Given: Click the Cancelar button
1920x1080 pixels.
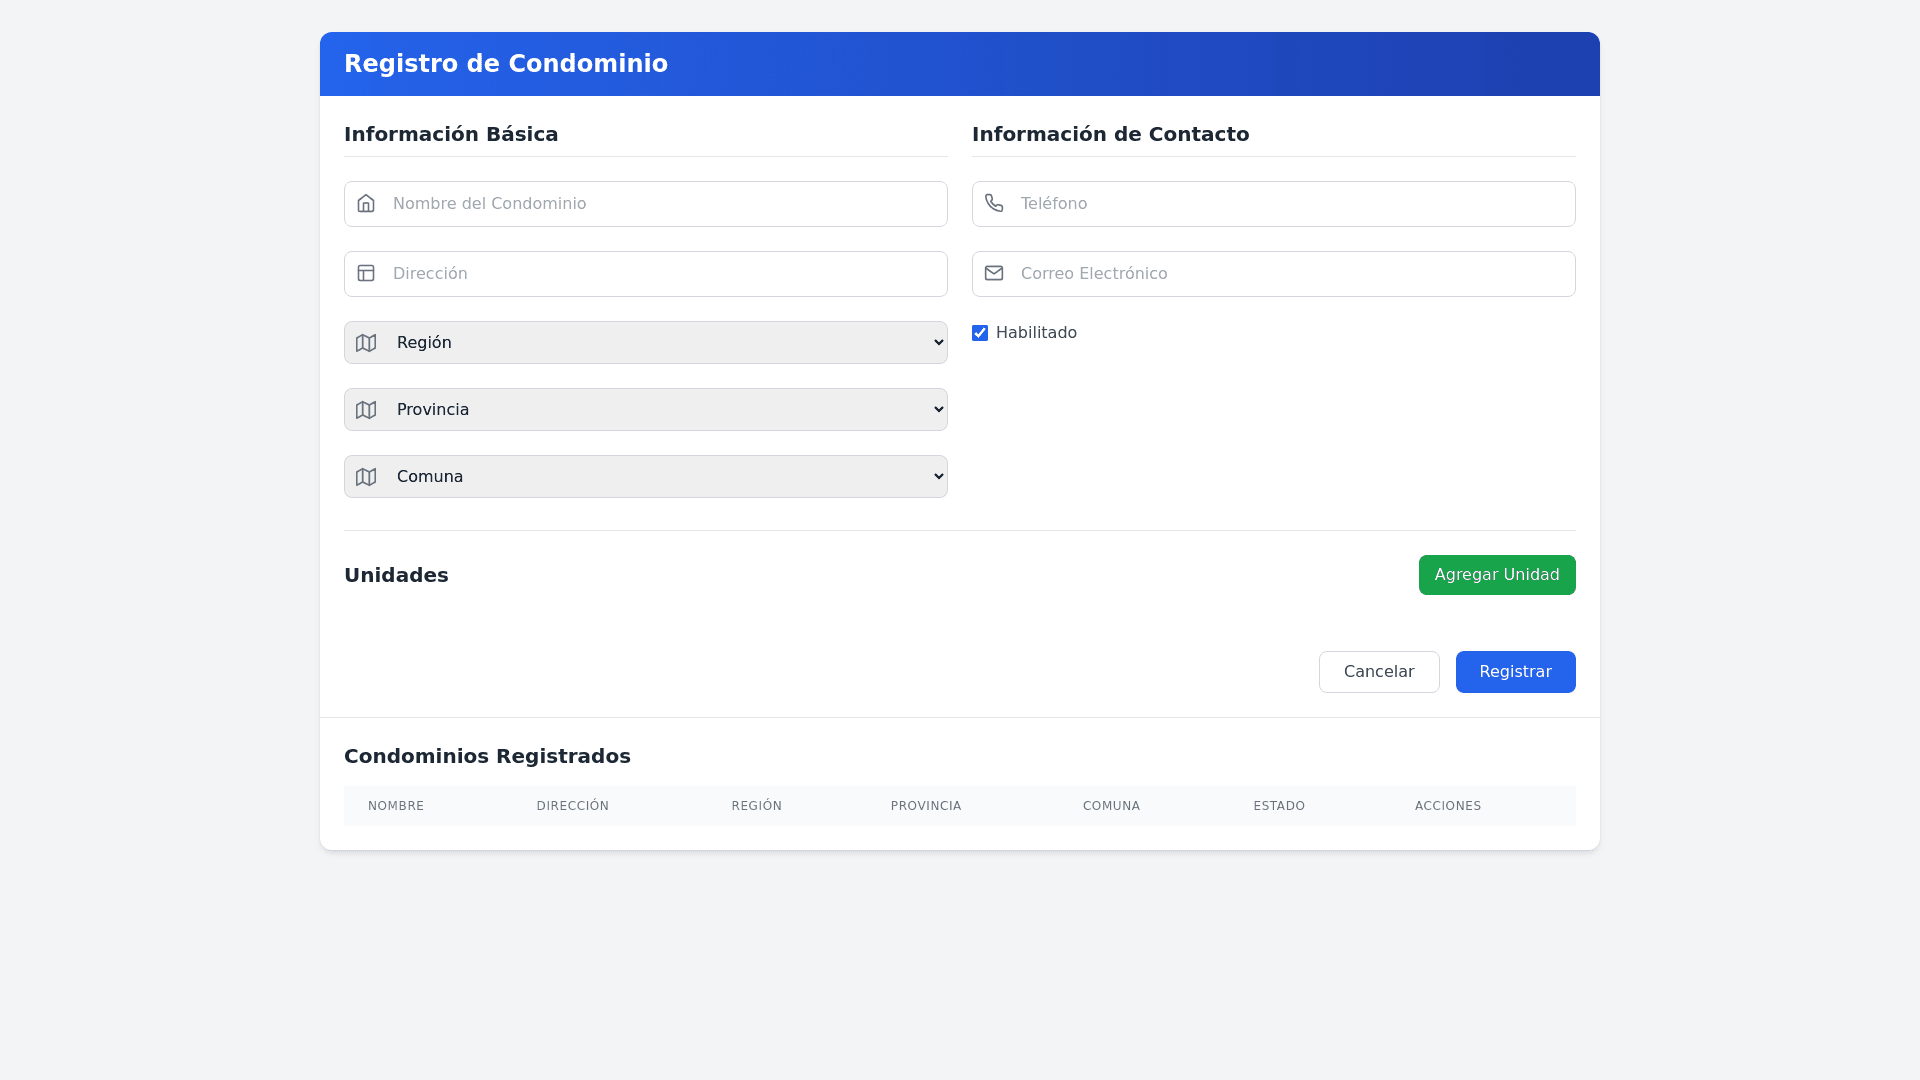Looking at the screenshot, I should [x=1379, y=672].
